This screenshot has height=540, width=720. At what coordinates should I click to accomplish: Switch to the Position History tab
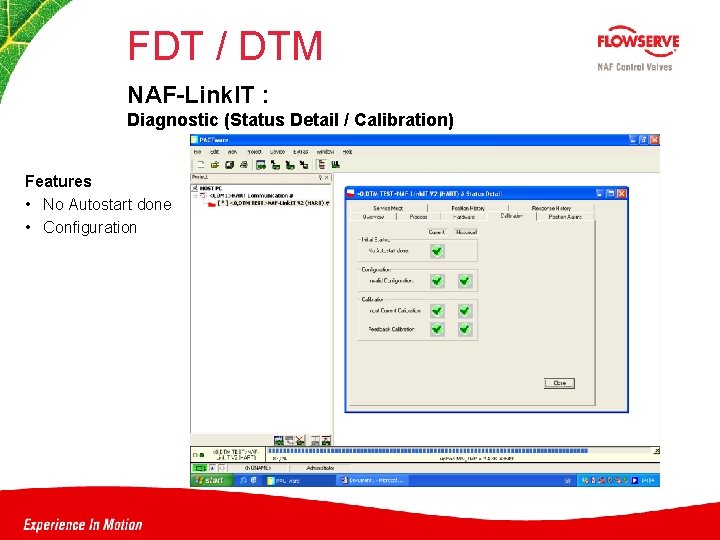point(468,208)
